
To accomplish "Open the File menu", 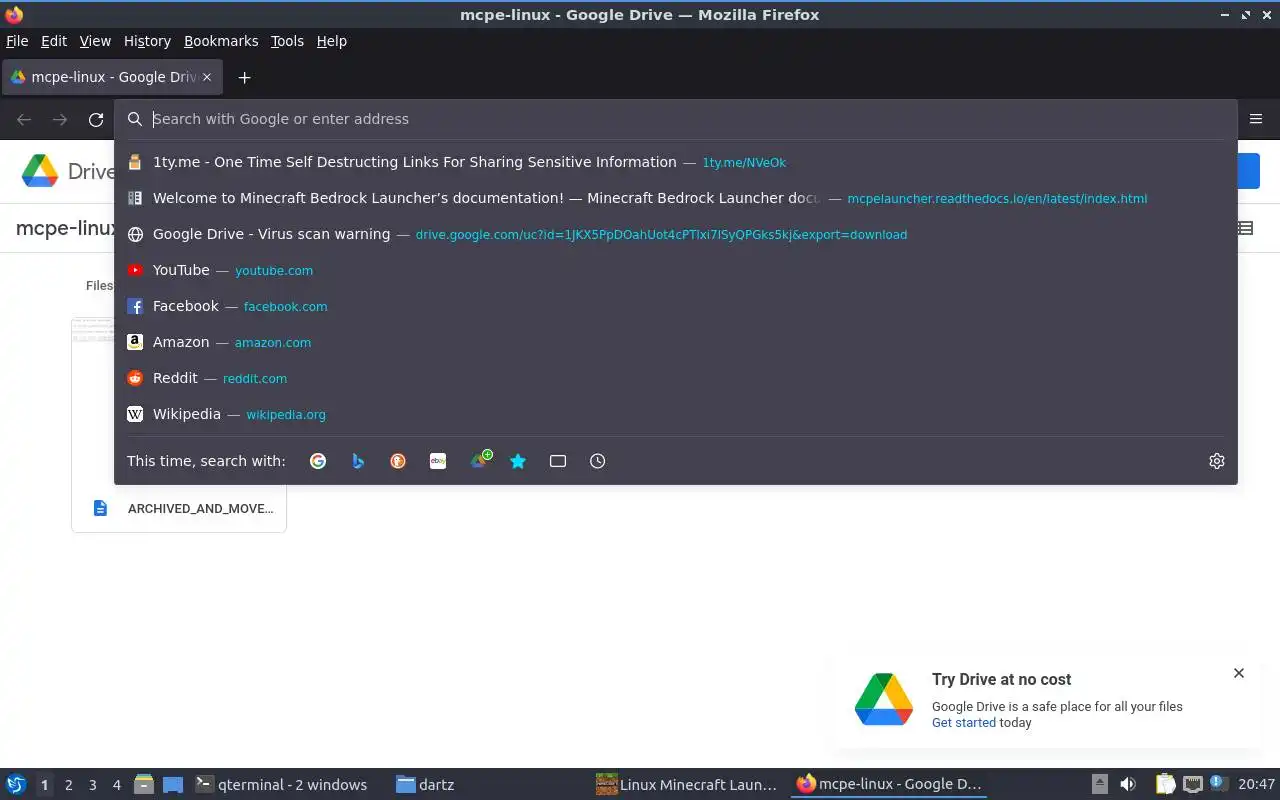I will (17, 41).
